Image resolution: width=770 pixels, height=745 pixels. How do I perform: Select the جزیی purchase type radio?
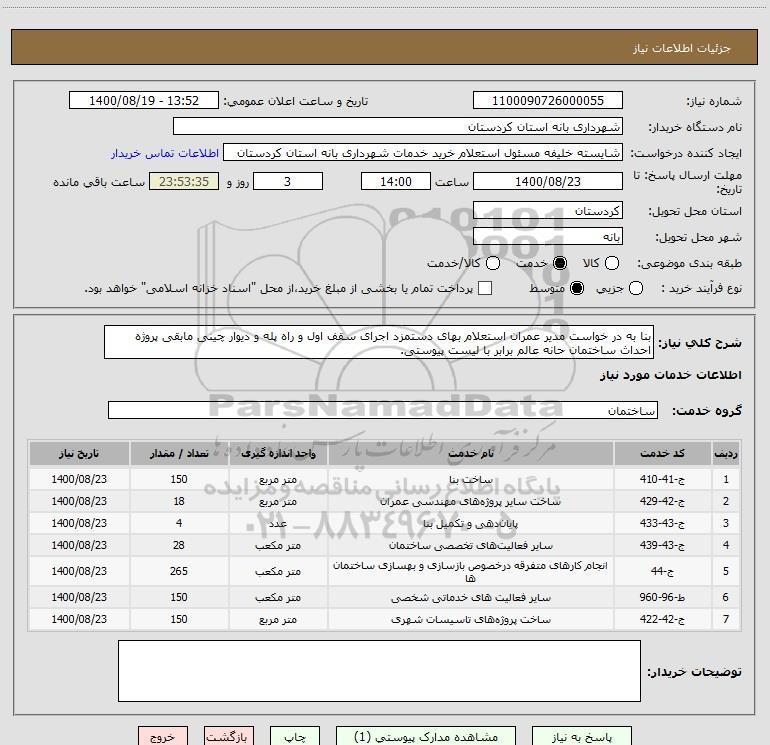coord(636,288)
